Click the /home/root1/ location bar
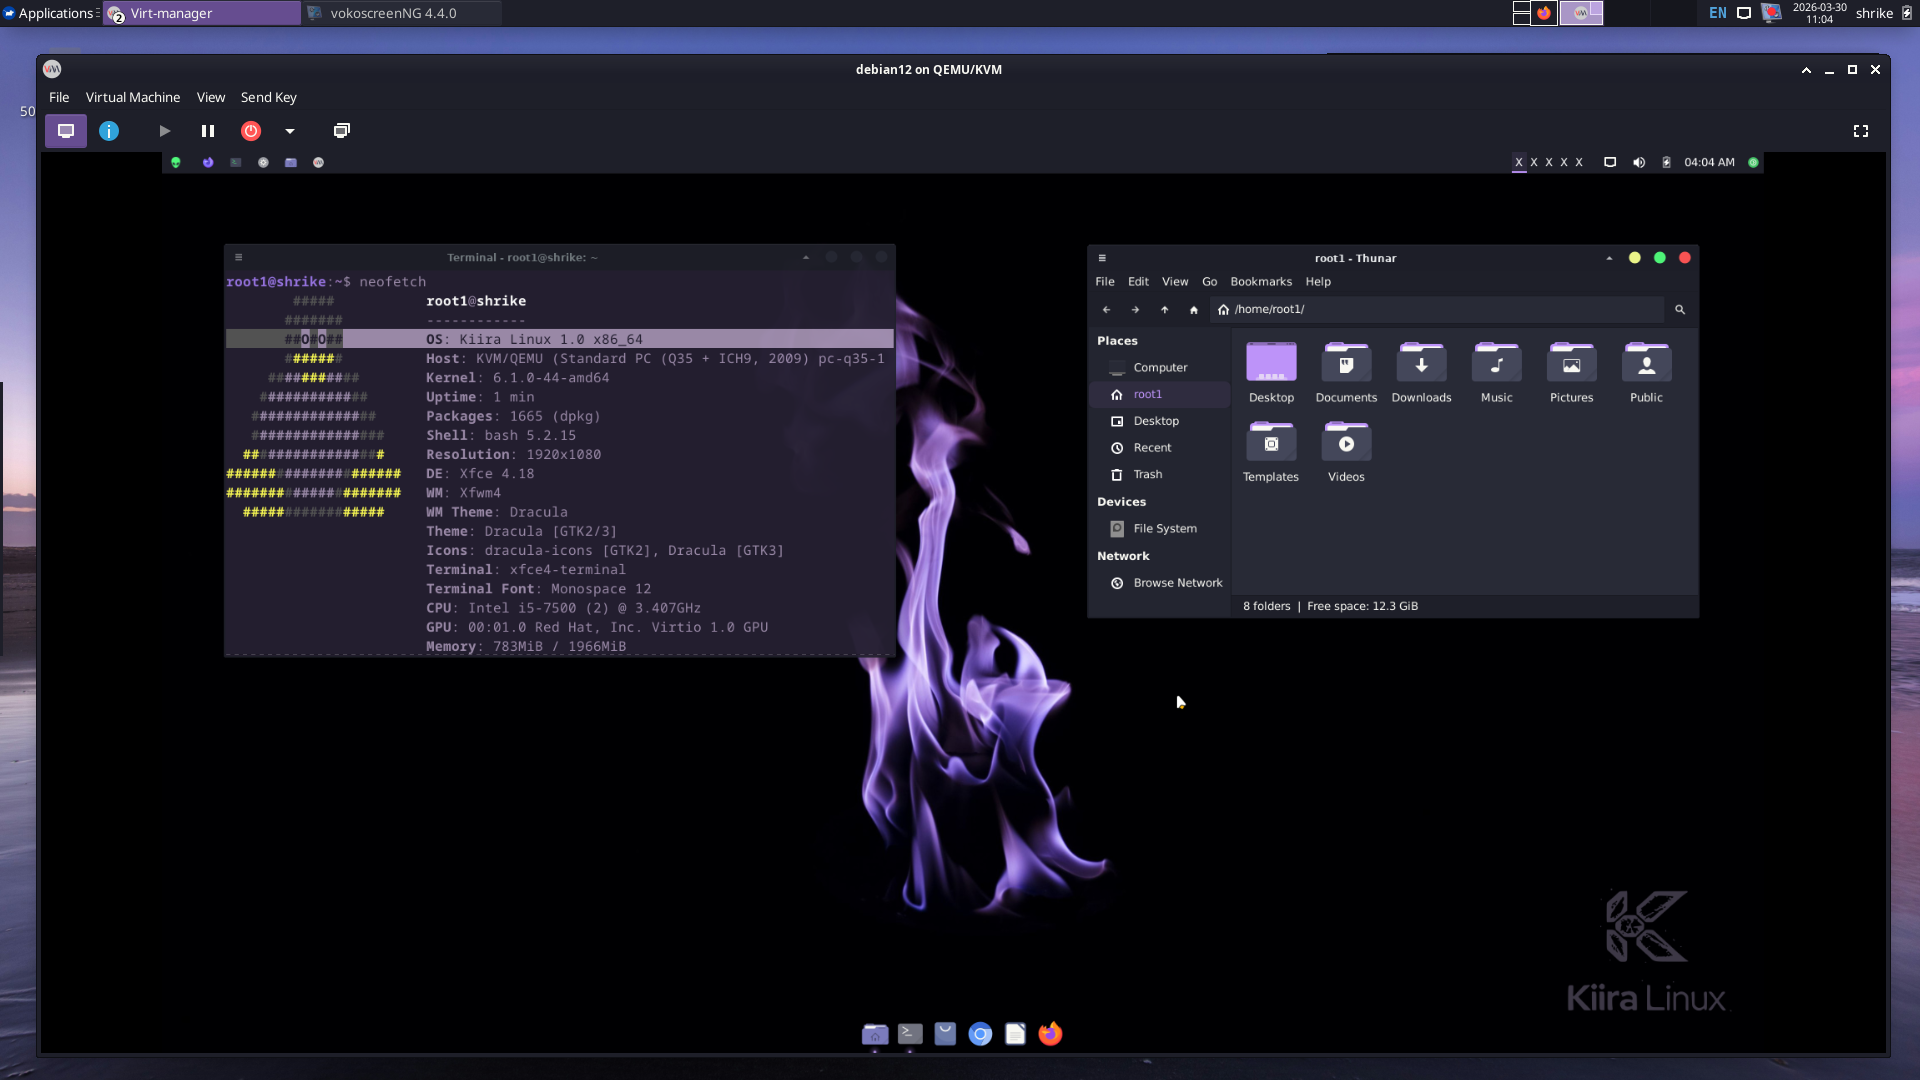This screenshot has width=1920, height=1080. click(x=1440, y=310)
